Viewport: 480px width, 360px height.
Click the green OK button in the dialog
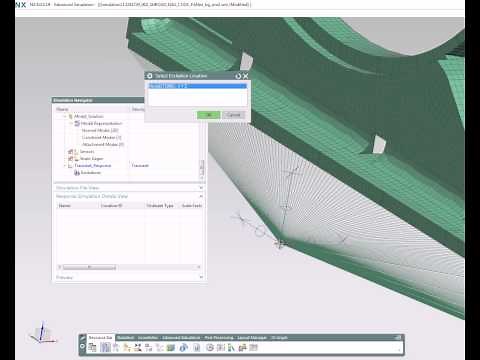(x=209, y=115)
